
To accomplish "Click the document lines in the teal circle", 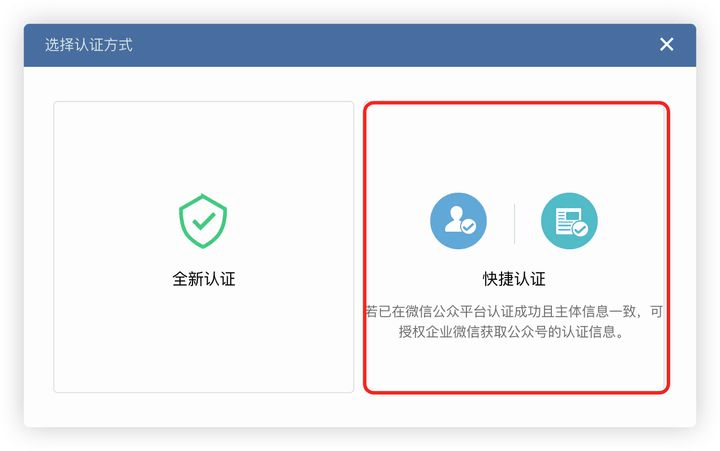I will [564, 221].
